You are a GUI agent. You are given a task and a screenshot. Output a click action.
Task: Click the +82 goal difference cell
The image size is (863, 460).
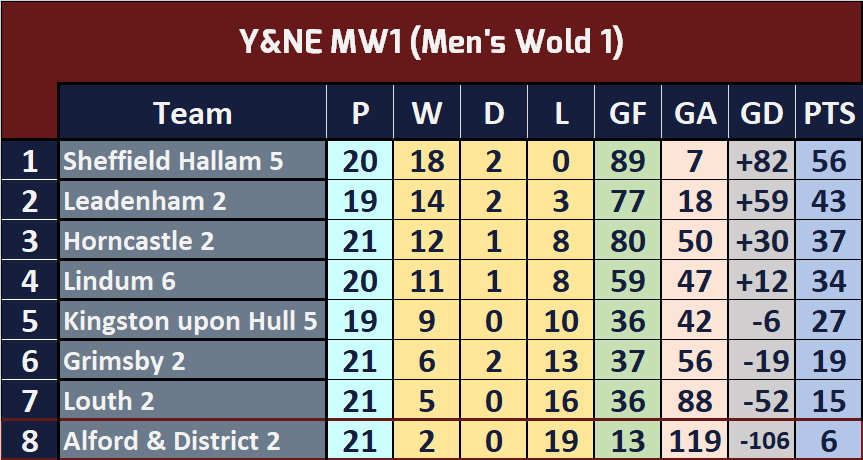[x=762, y=161]
